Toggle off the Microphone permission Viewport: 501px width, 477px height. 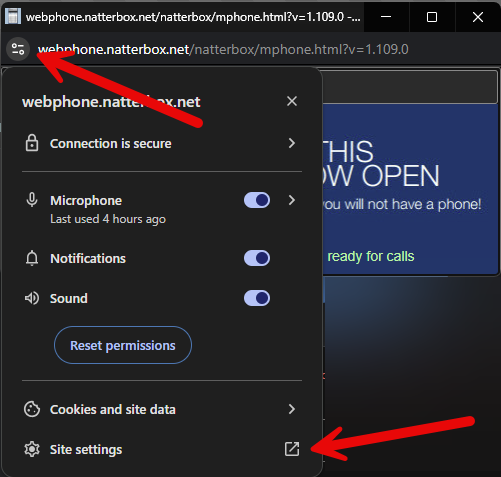[x=257, y=200]
